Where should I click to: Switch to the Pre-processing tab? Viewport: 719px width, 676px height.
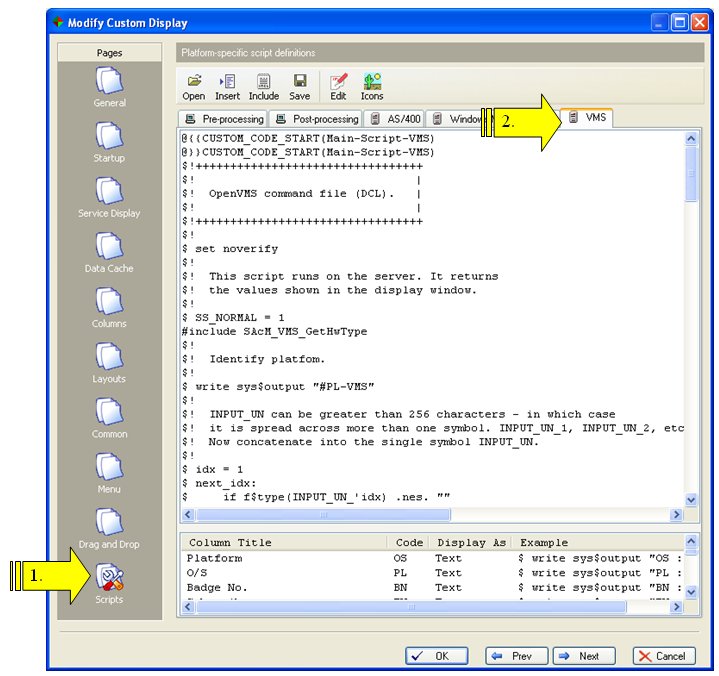224,119
